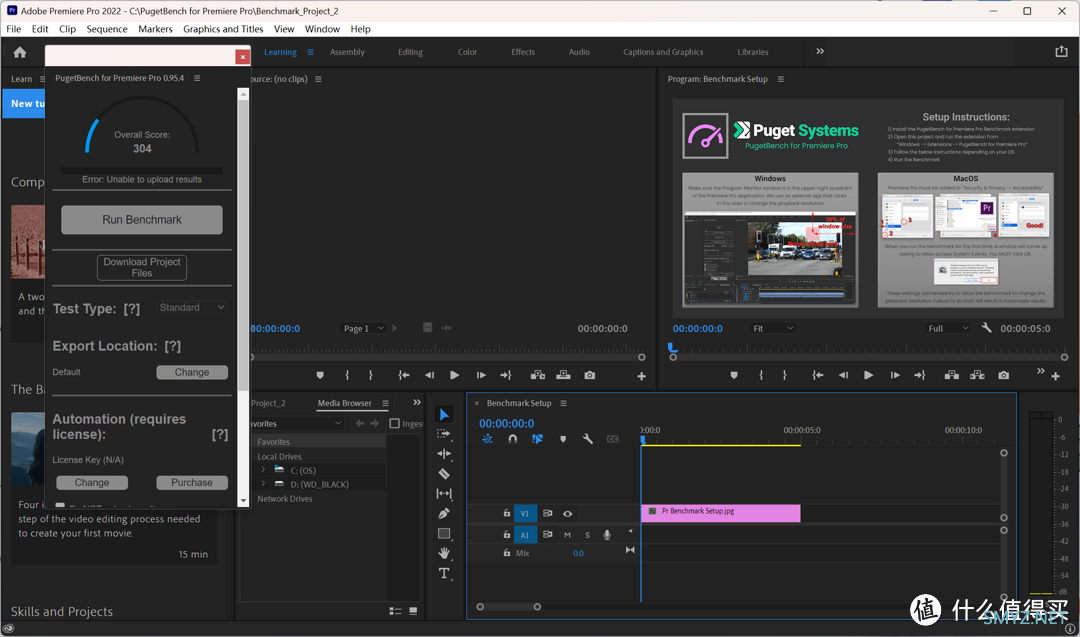Viewport: 1080px width, 637px height.
Task: Select the Rectangle tool
Action: 444,534
